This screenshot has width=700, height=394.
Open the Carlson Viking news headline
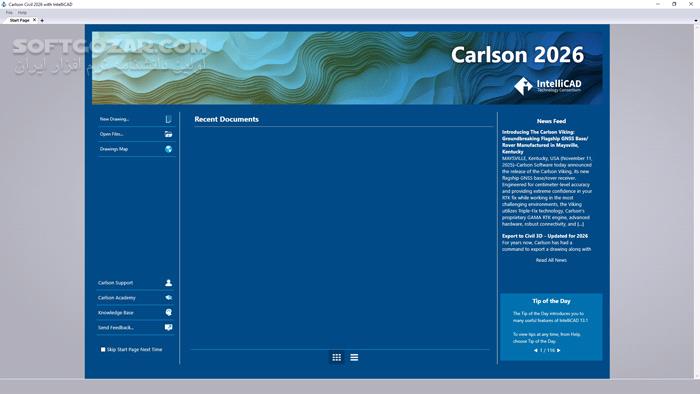pyautogui.click(x=545, y=142)
